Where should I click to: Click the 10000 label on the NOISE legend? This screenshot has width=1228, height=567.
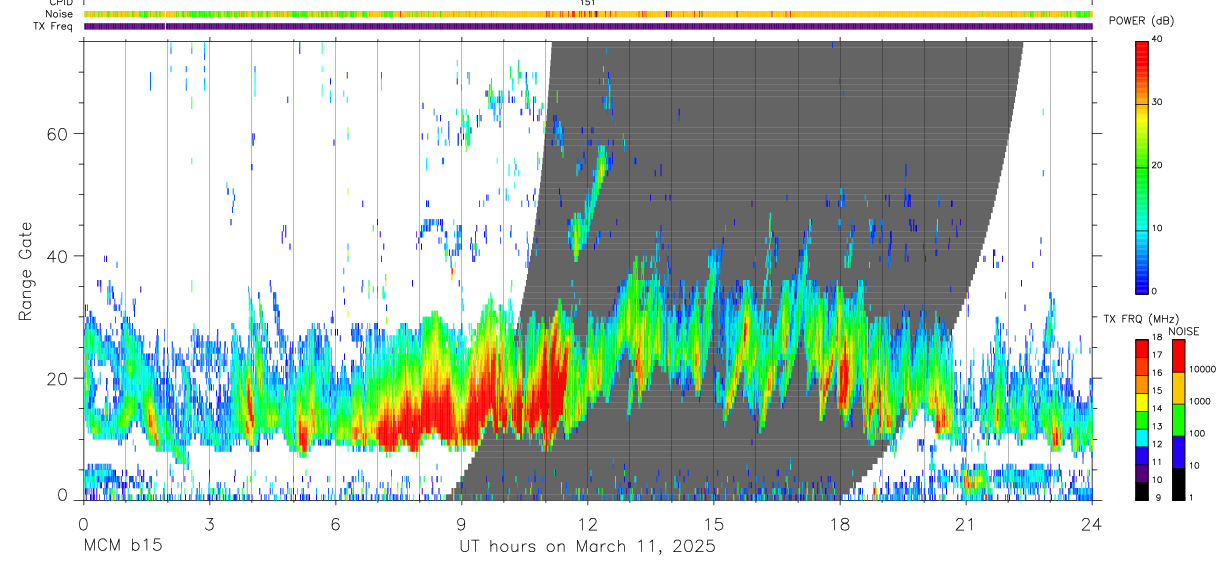1204,369
